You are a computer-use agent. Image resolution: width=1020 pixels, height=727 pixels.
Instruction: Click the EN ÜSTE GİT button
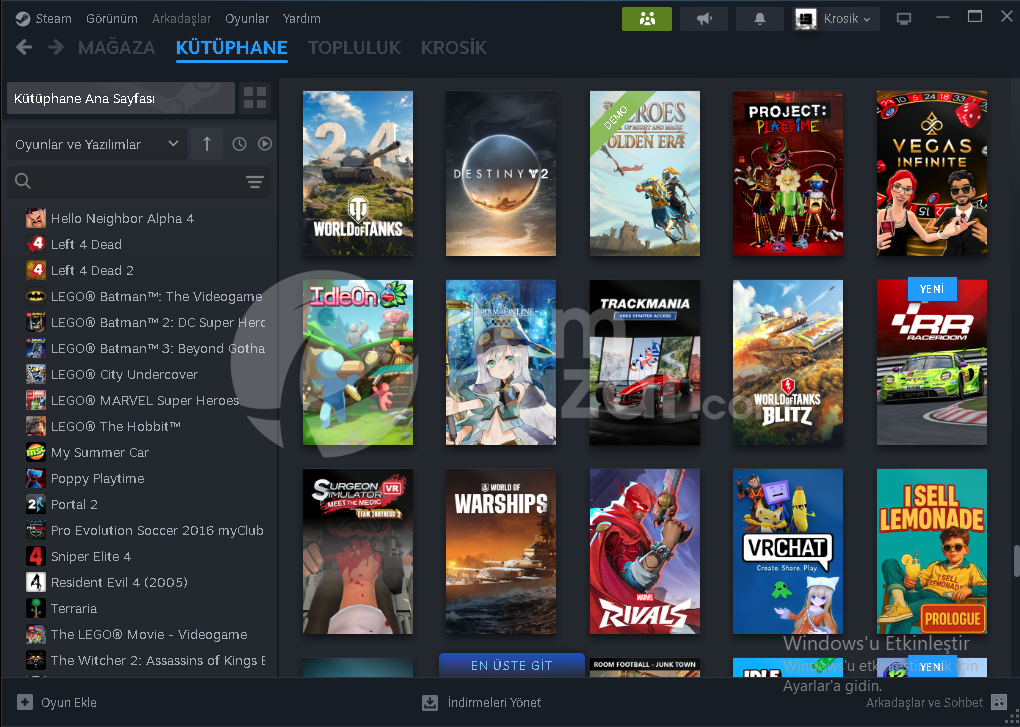tap(512, 665)
